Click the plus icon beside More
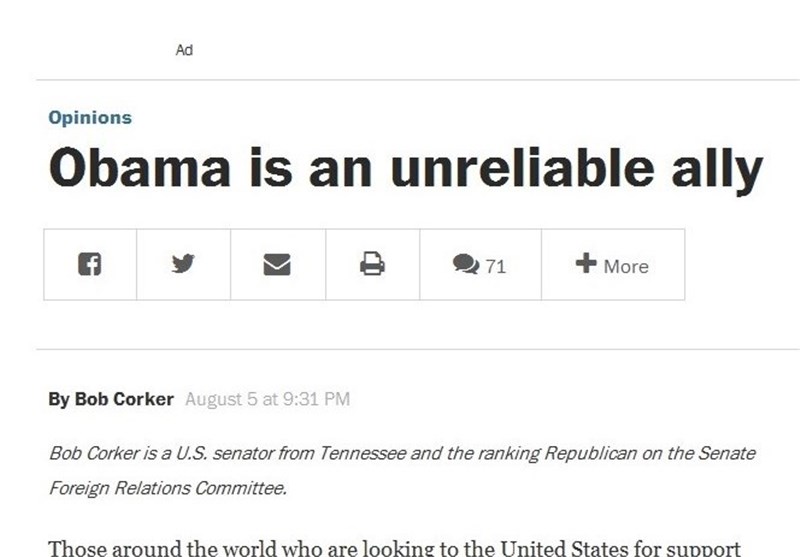800x557 pixels. 586,264
